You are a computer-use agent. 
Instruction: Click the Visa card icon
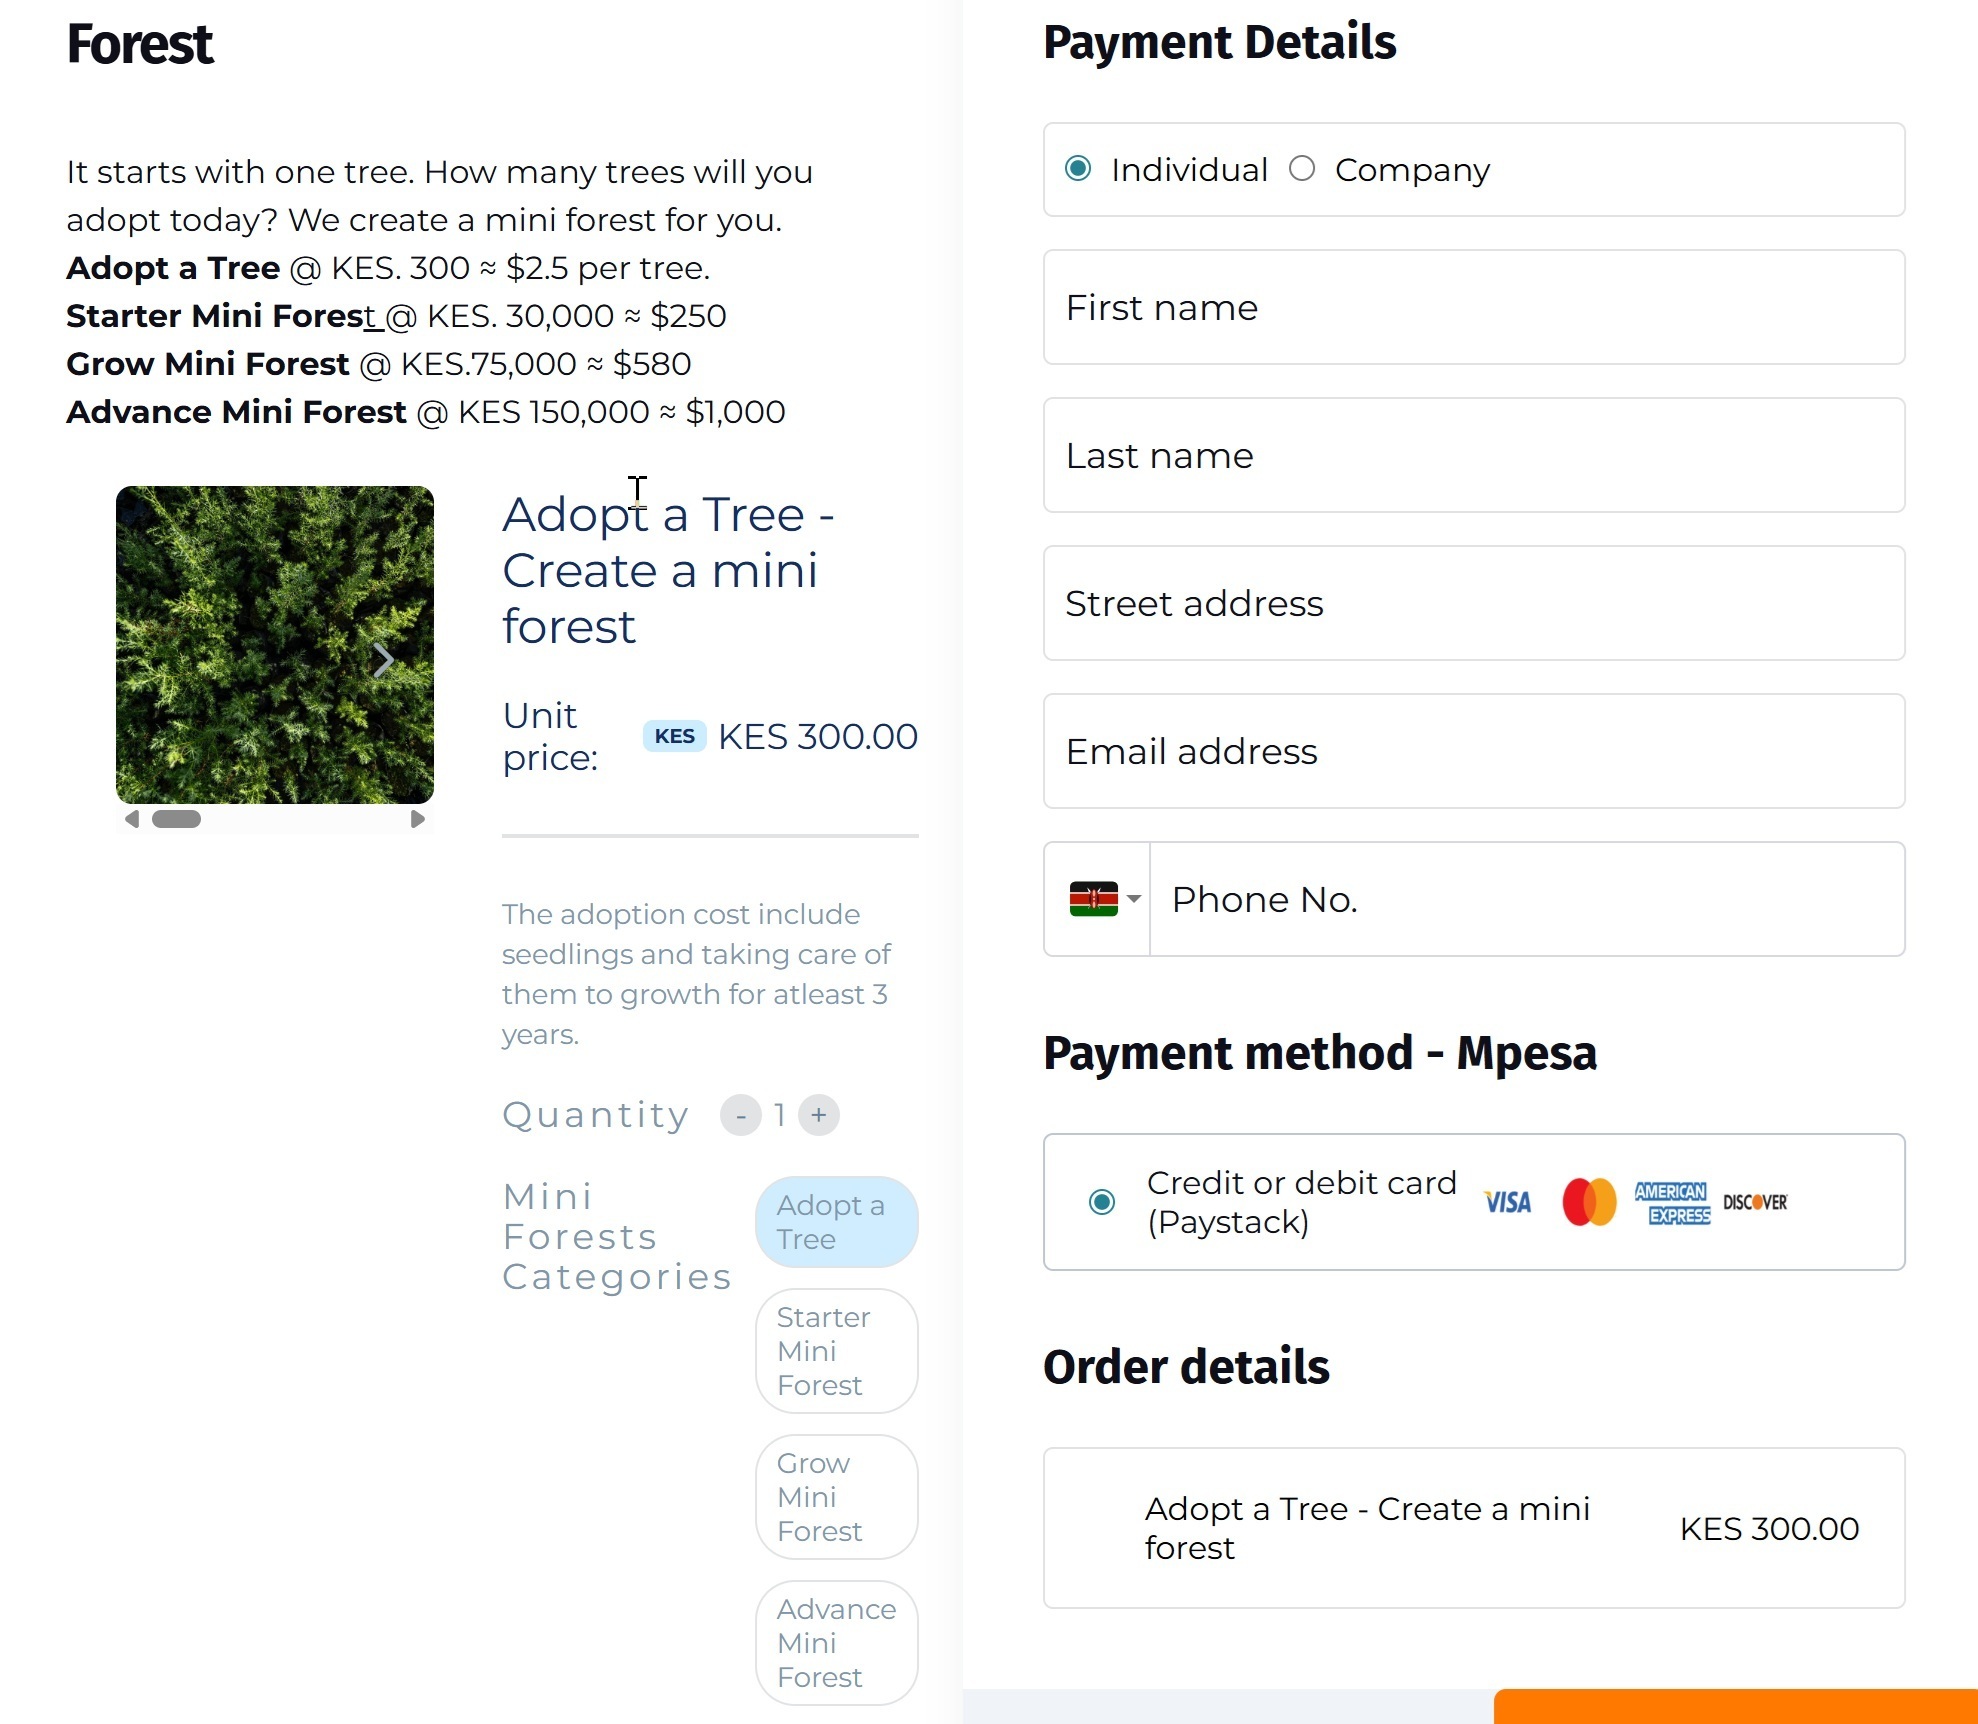point(1506,1203)
